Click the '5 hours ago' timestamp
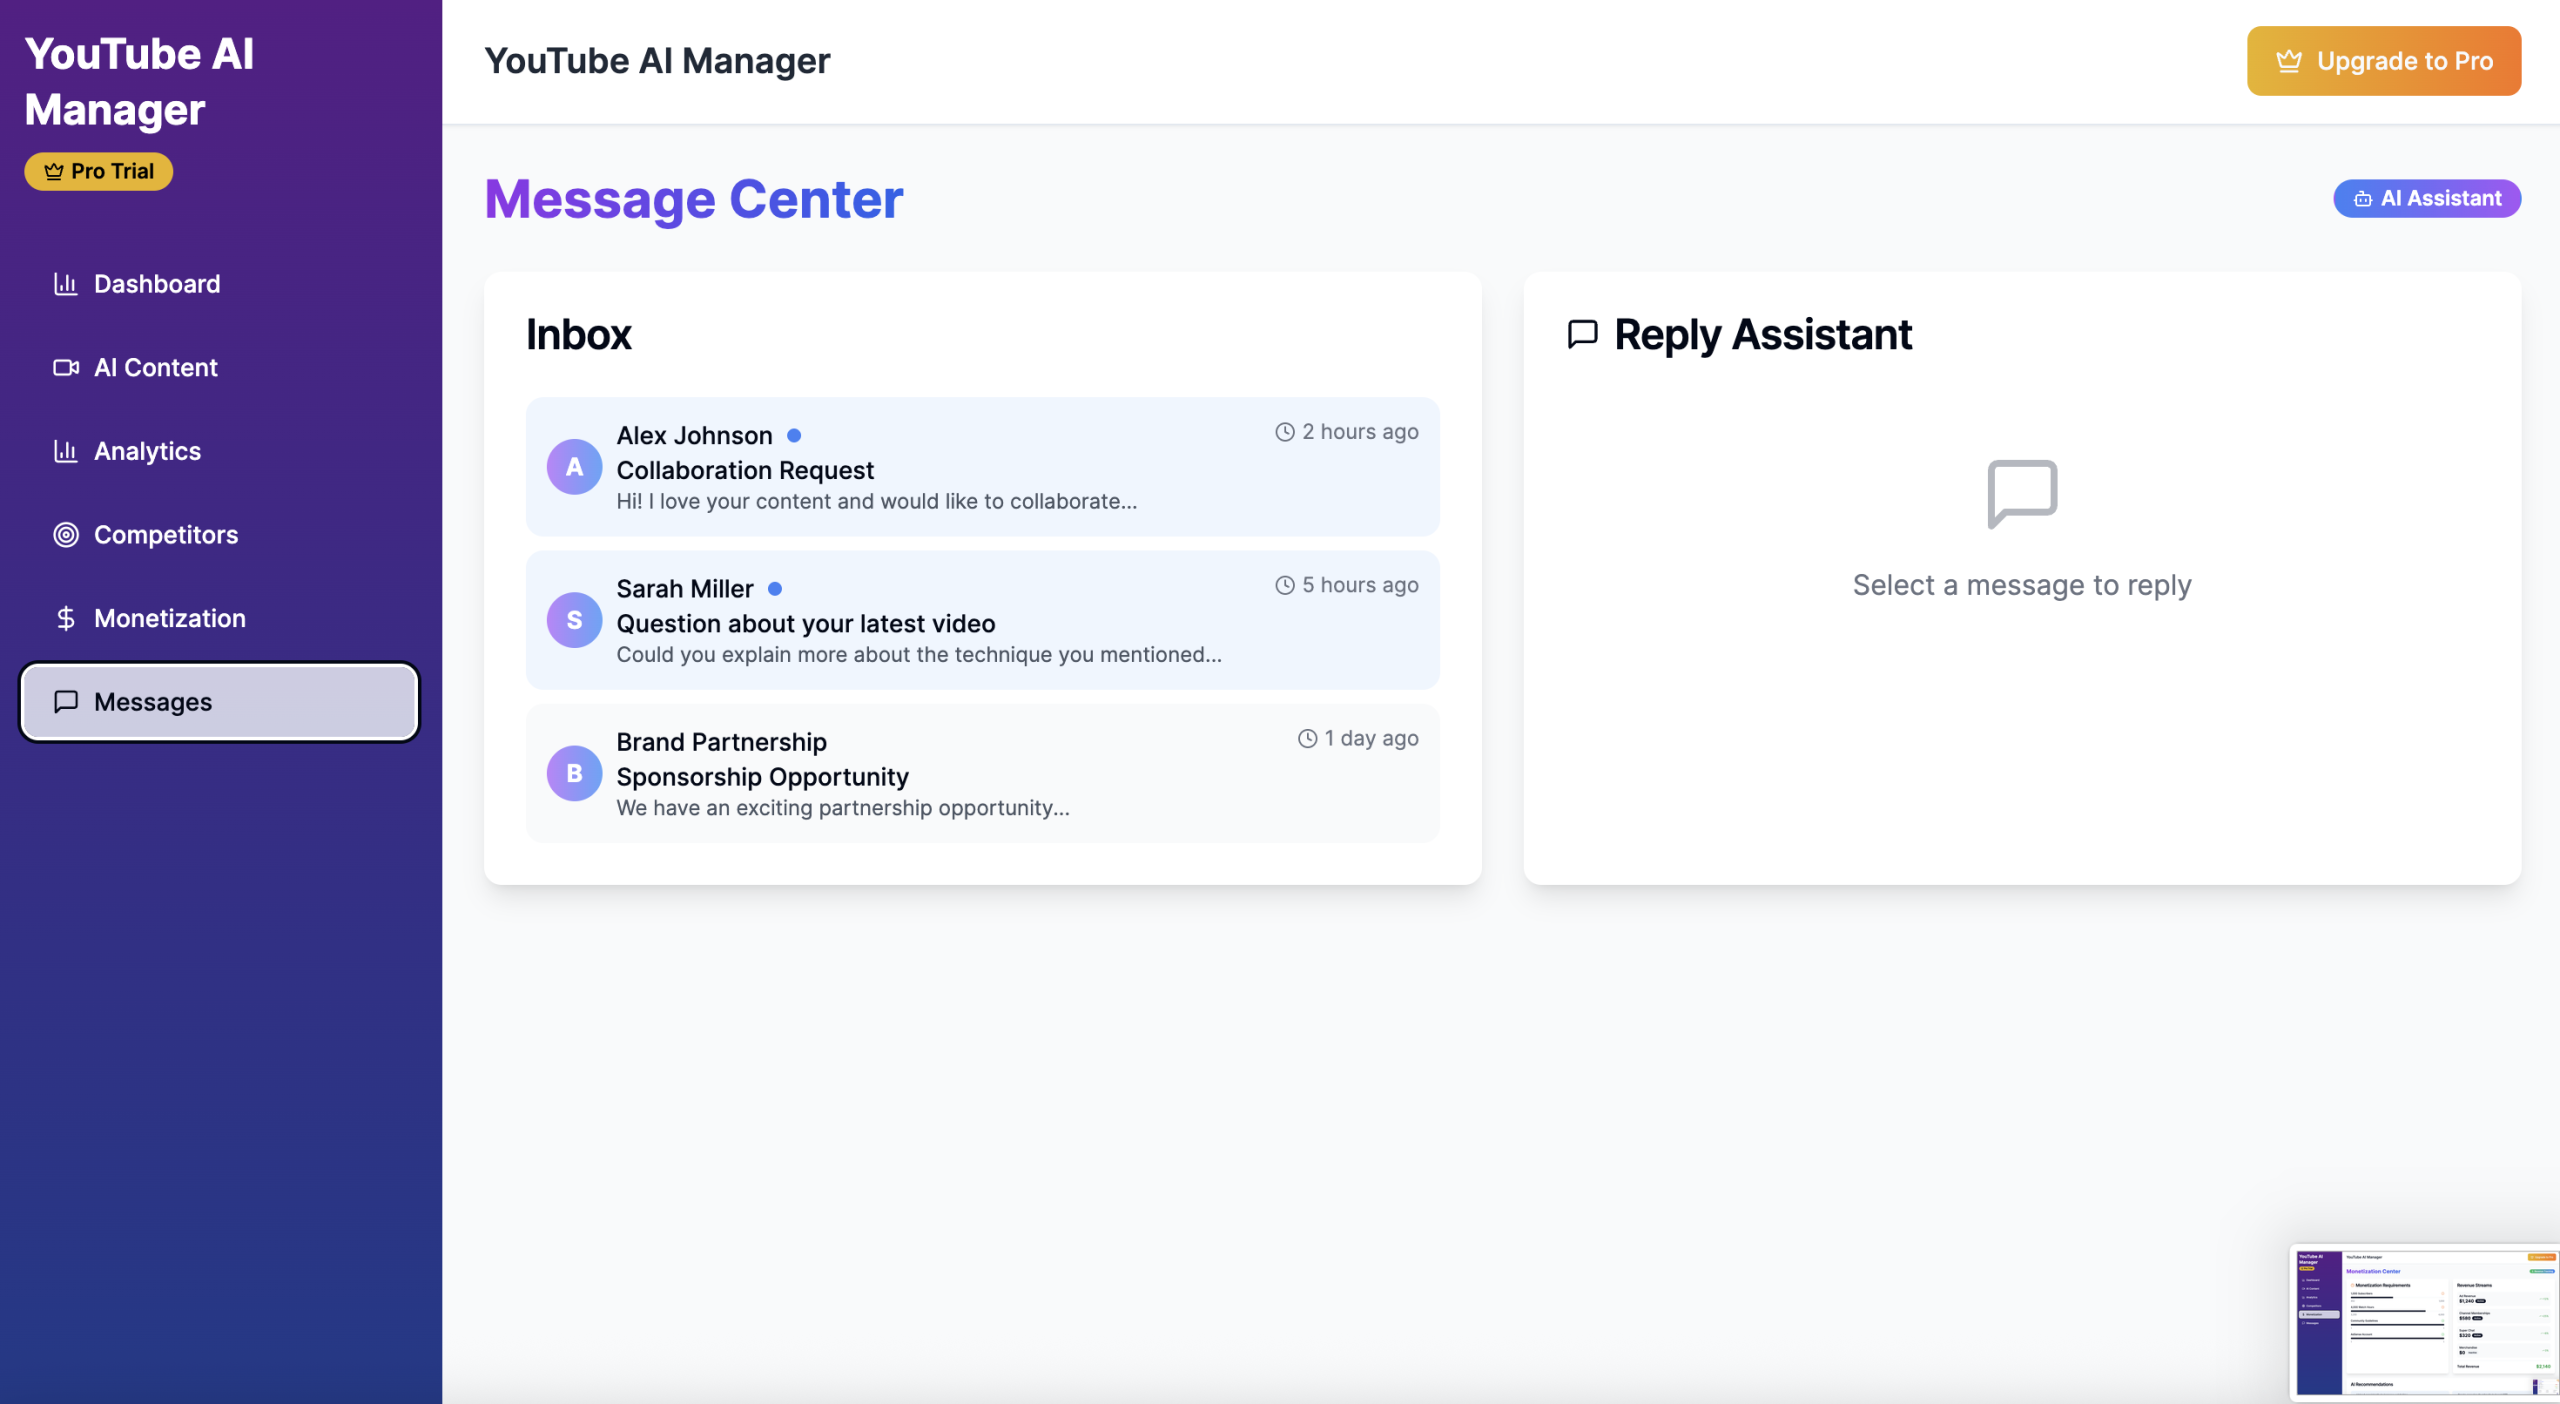The width and height of the screenshot is (2560, 1404). 1360,585
